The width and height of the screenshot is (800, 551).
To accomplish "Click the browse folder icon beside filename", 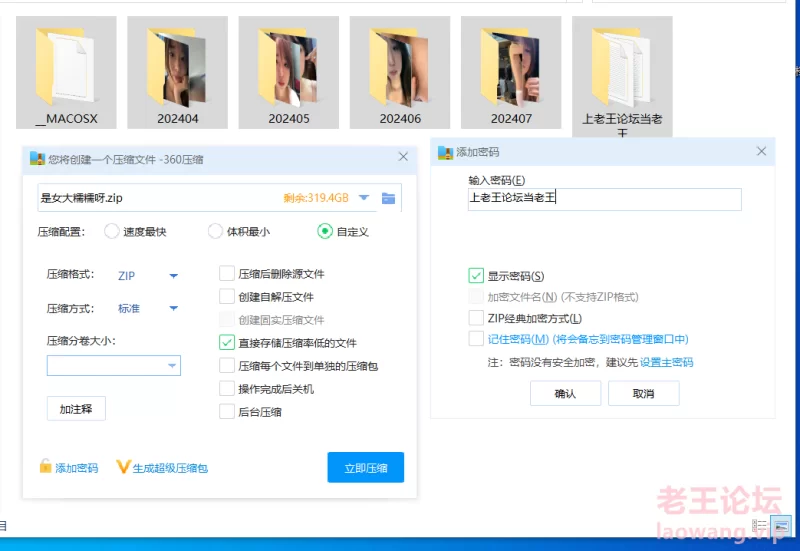I will 388,198.
